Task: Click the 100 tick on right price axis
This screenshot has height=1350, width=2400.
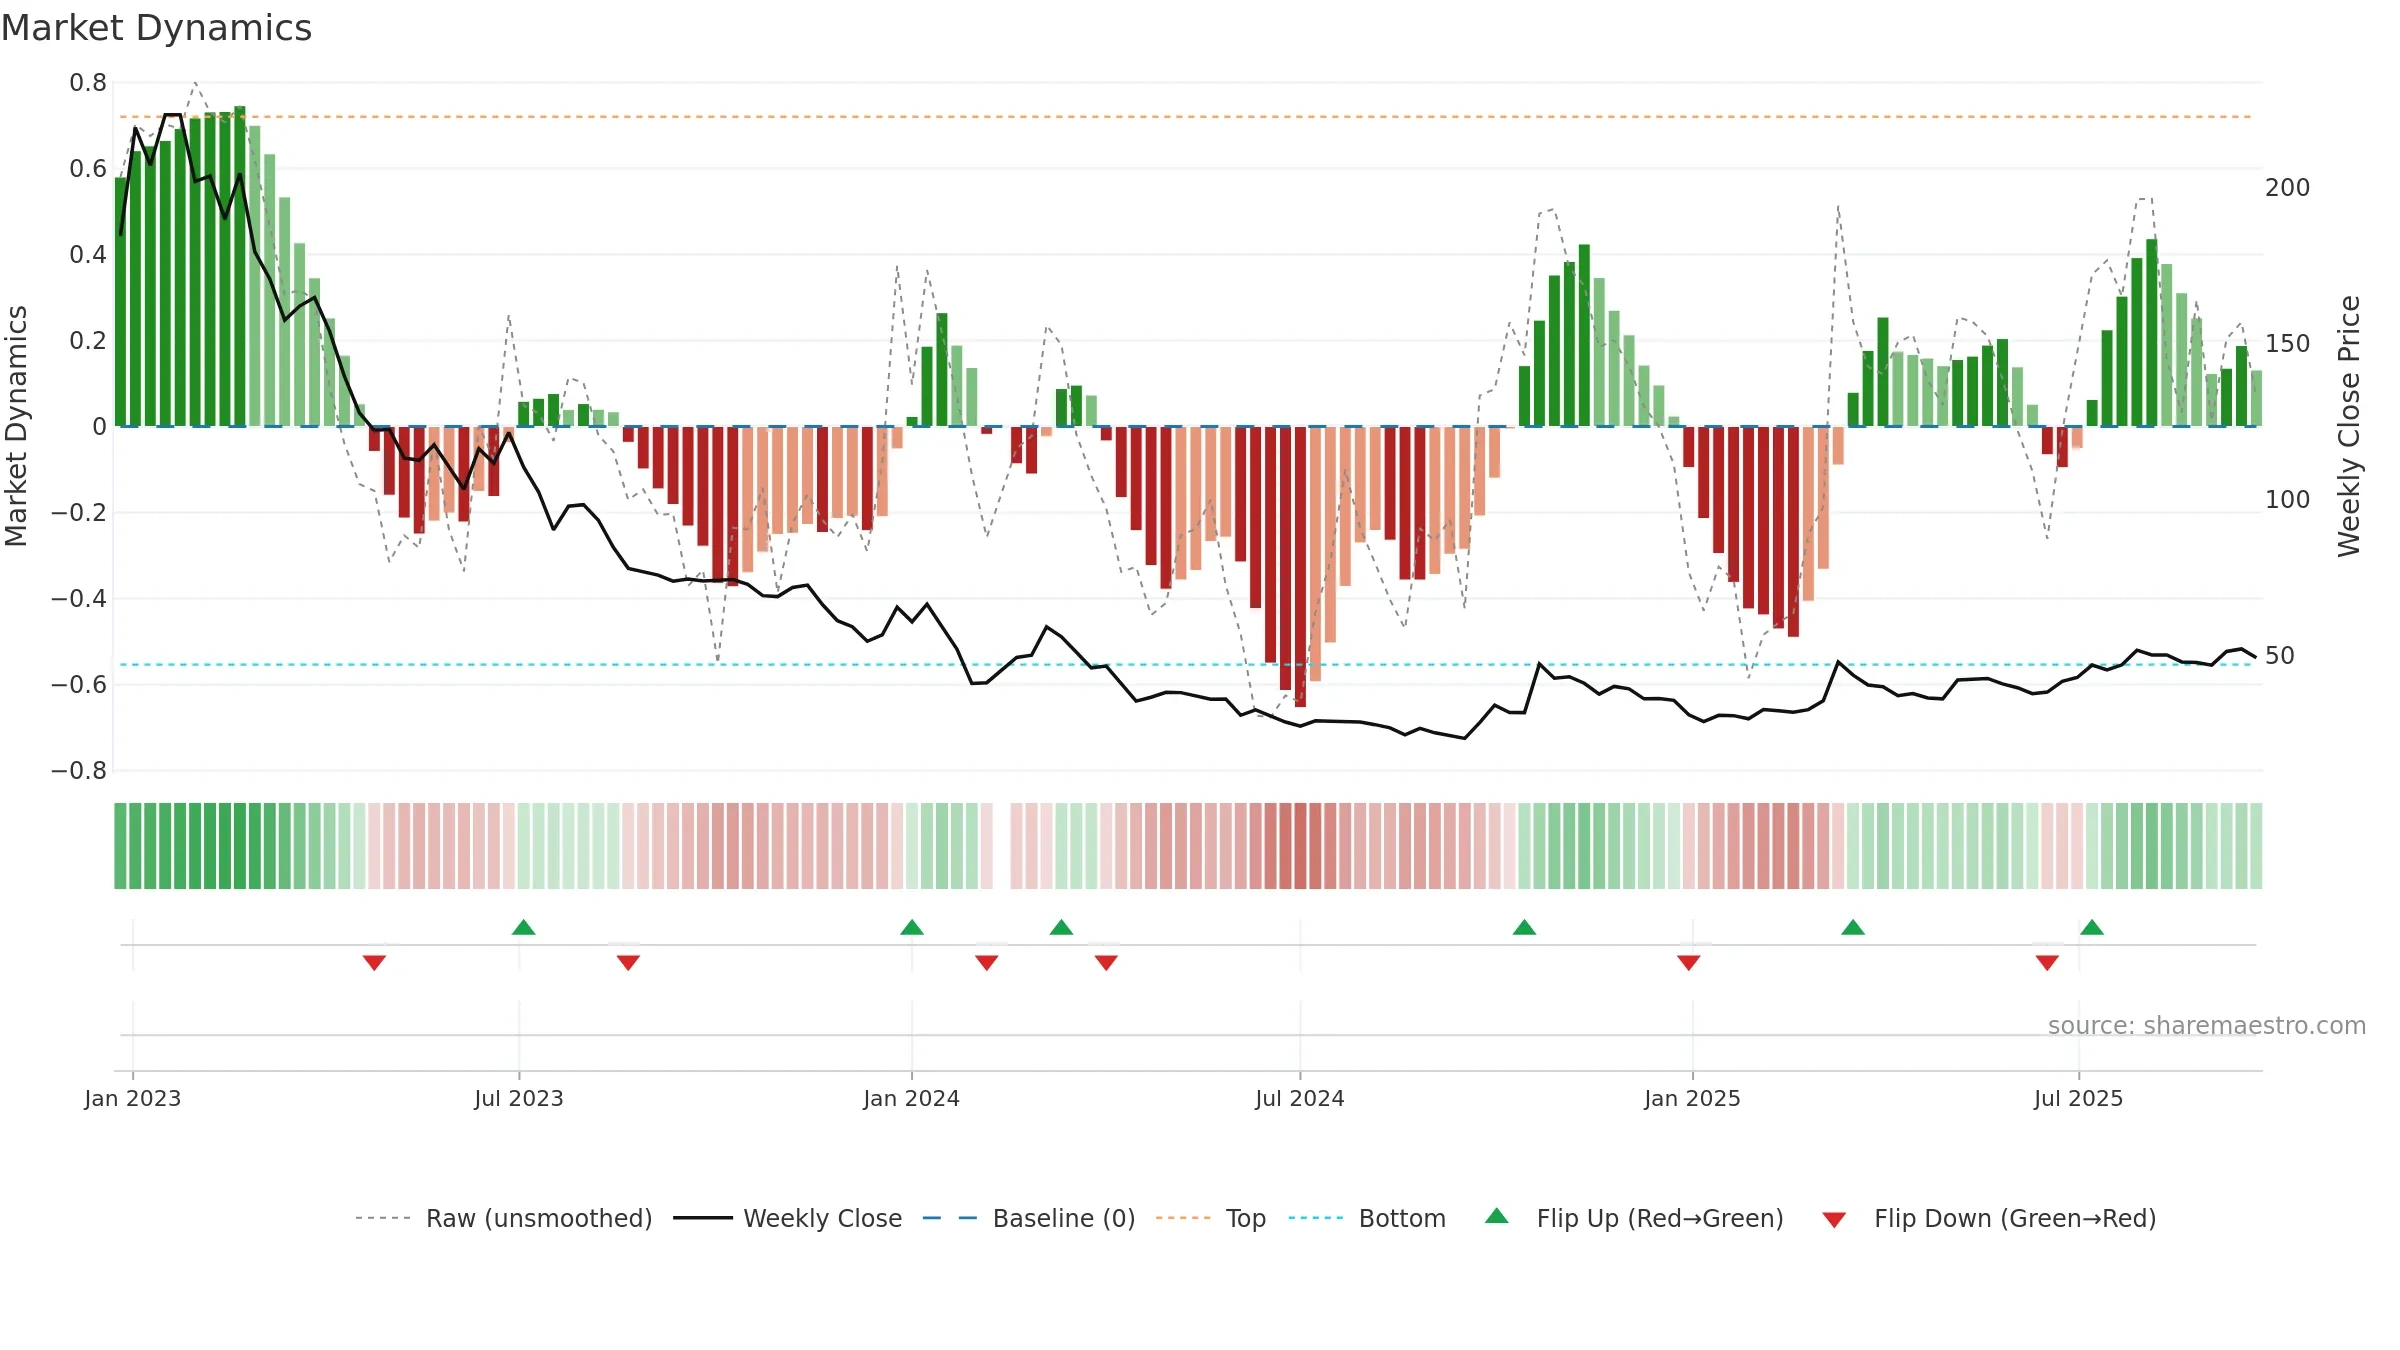Action: pos(2288,500)
